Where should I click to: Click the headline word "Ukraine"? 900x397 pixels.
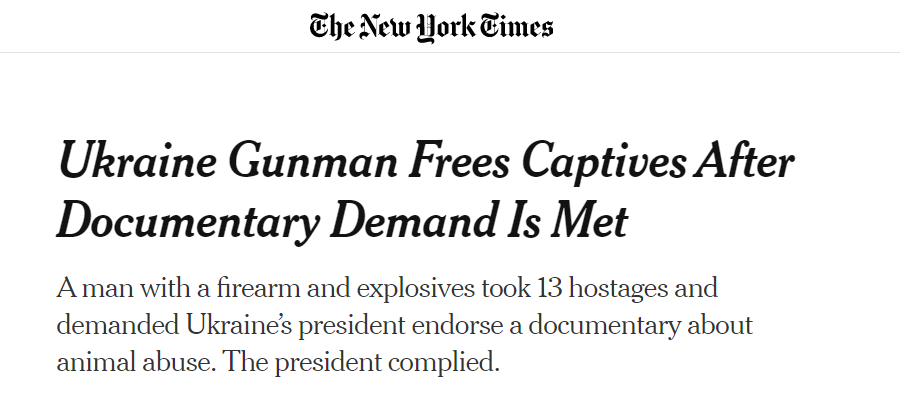point(137,161)
